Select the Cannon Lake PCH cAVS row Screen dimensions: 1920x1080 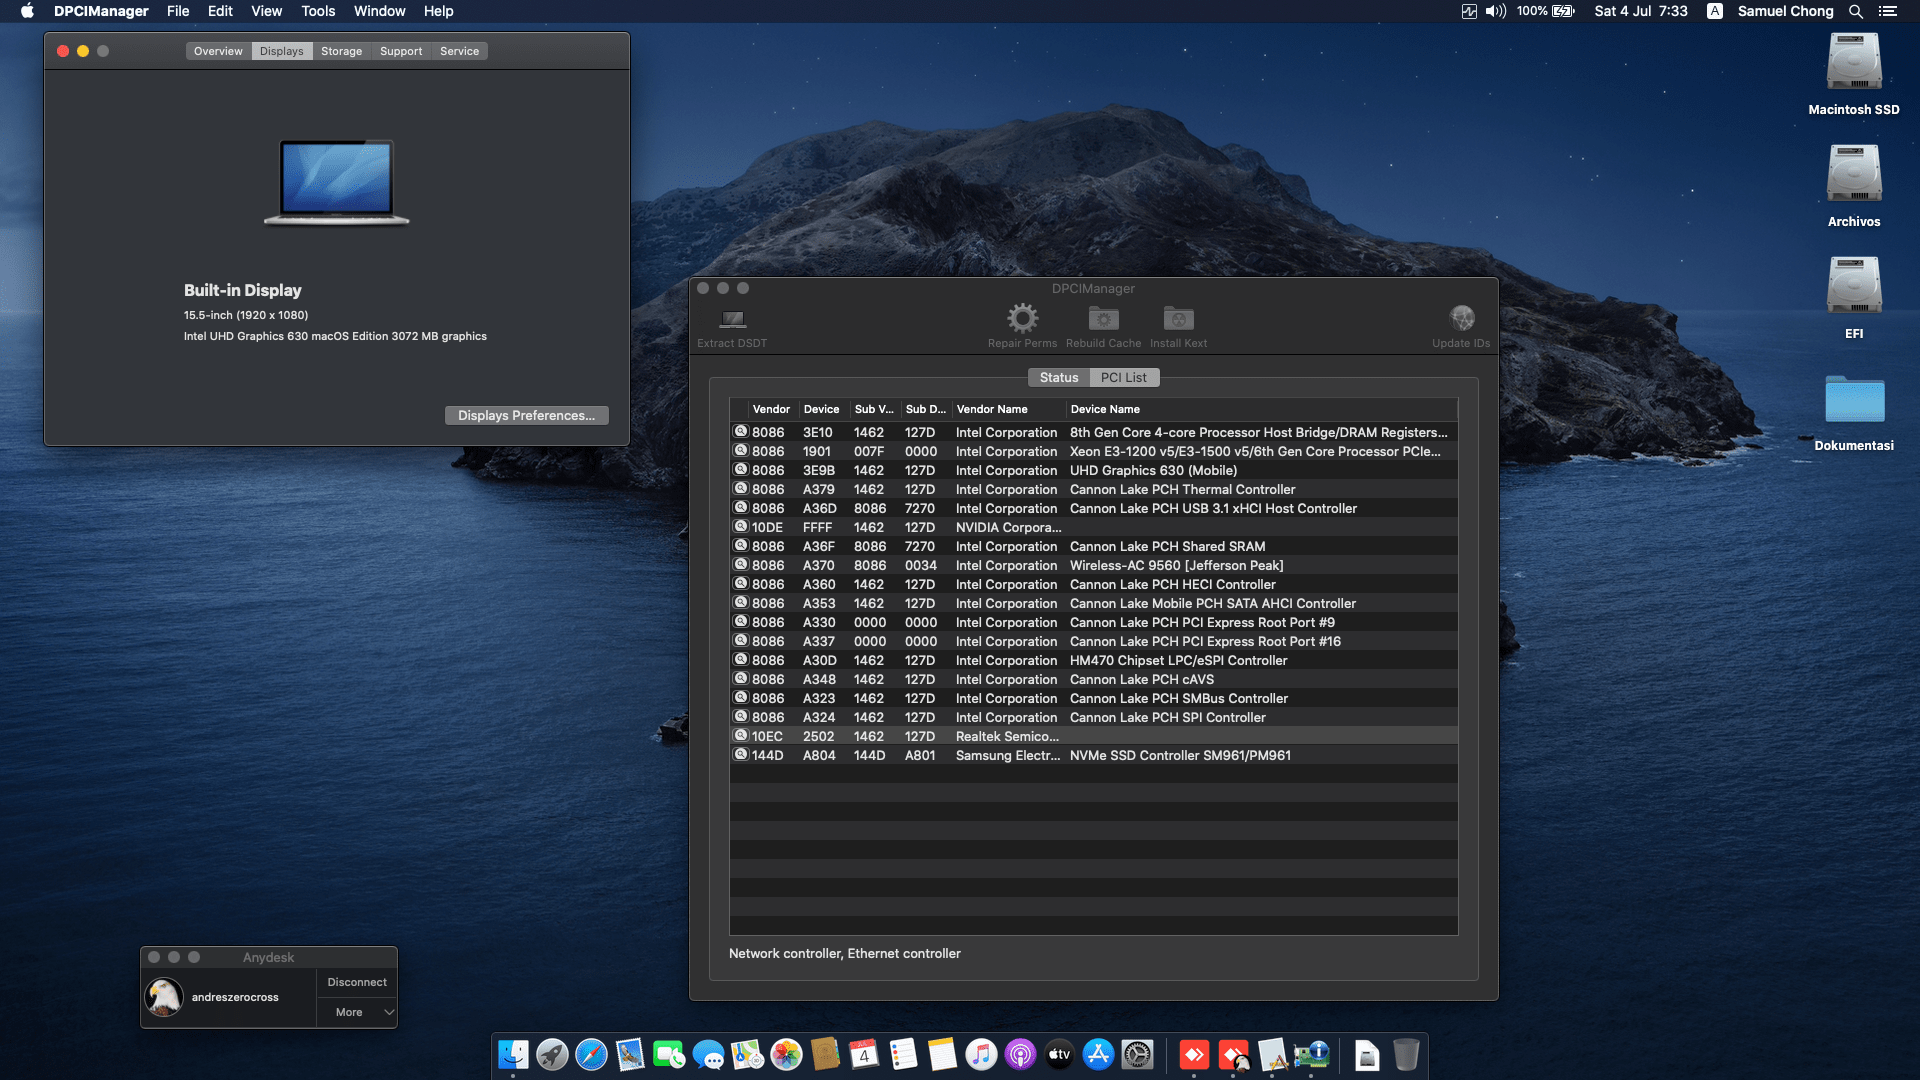coord(1093,679)
